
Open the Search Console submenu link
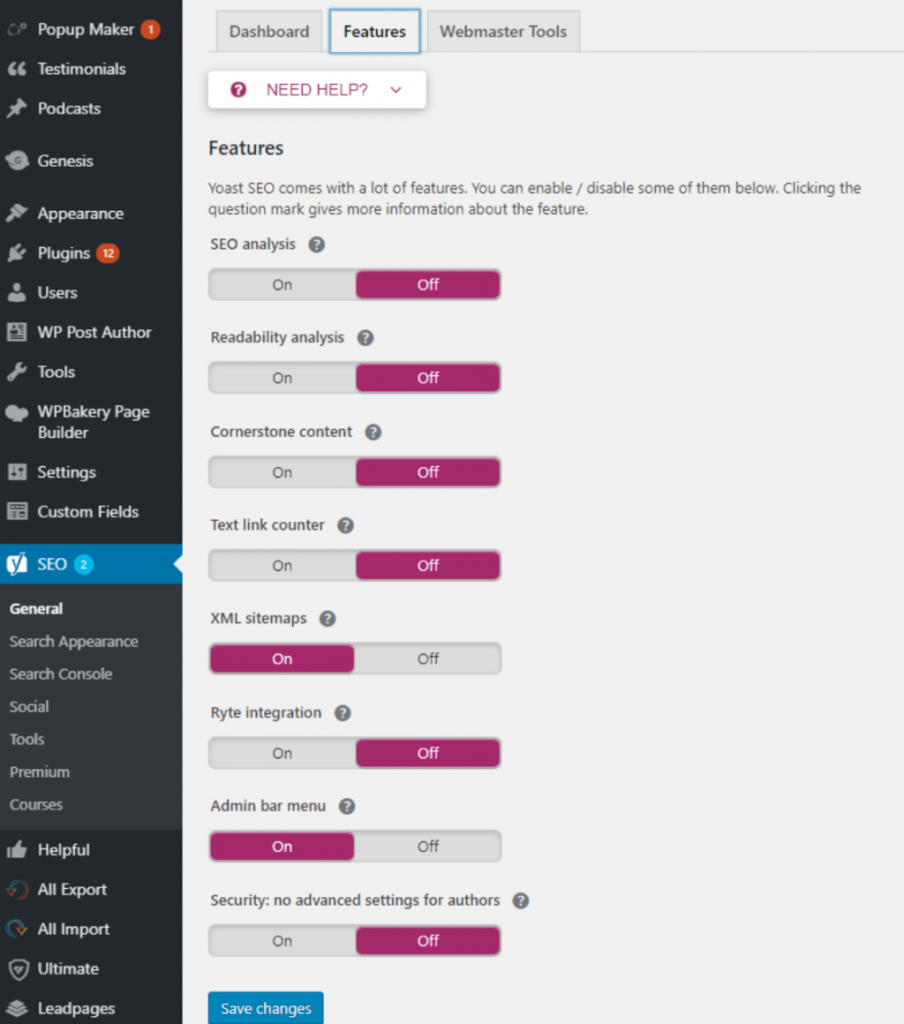click(61, 674)
